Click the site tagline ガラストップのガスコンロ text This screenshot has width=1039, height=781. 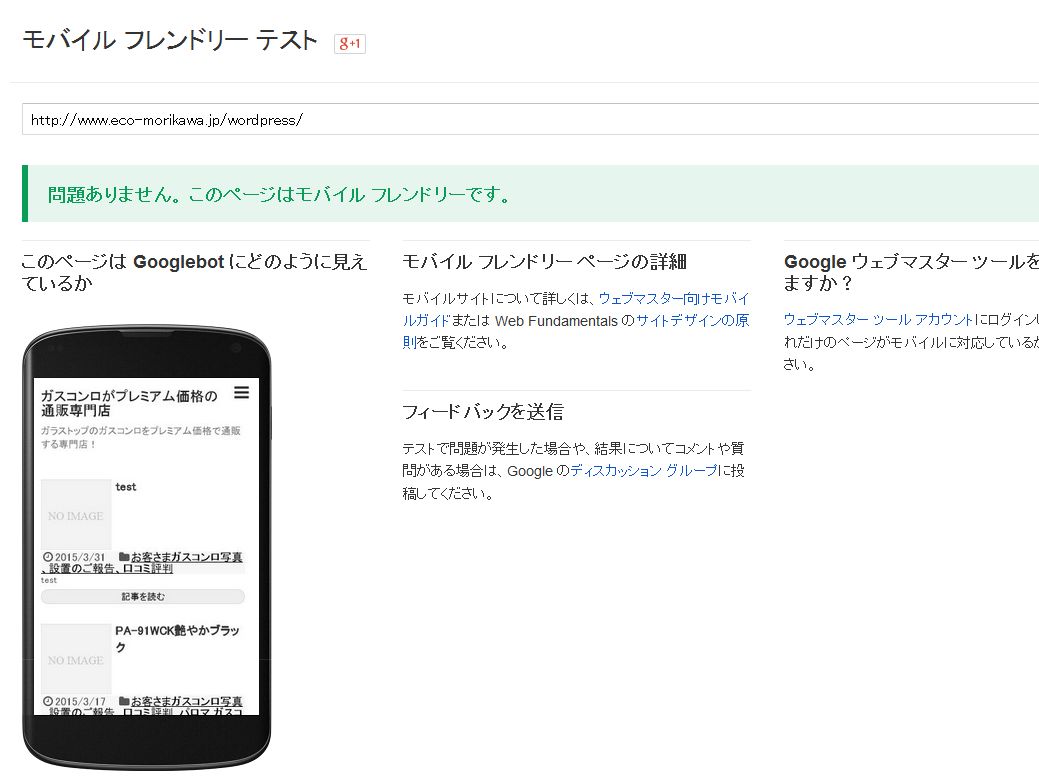pyautogui.click(x=140, y=437)
